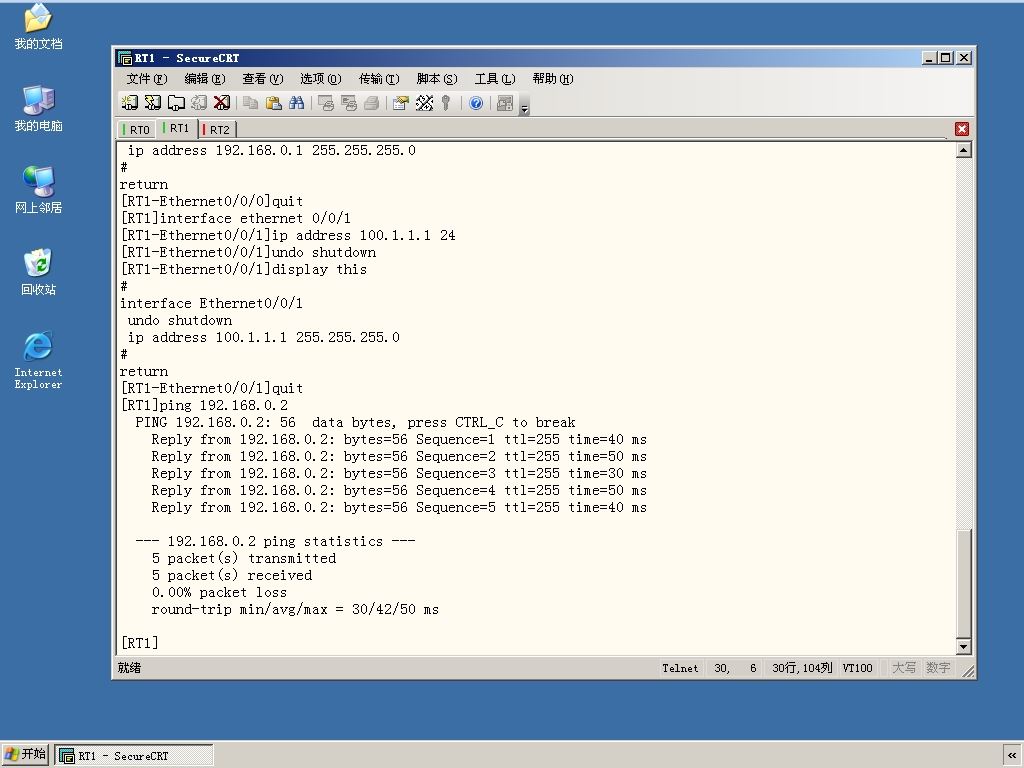Open the 脚本(S) menu
Image resolution: width=1024 pixels, height=768 pixels.
pos(437,79)
